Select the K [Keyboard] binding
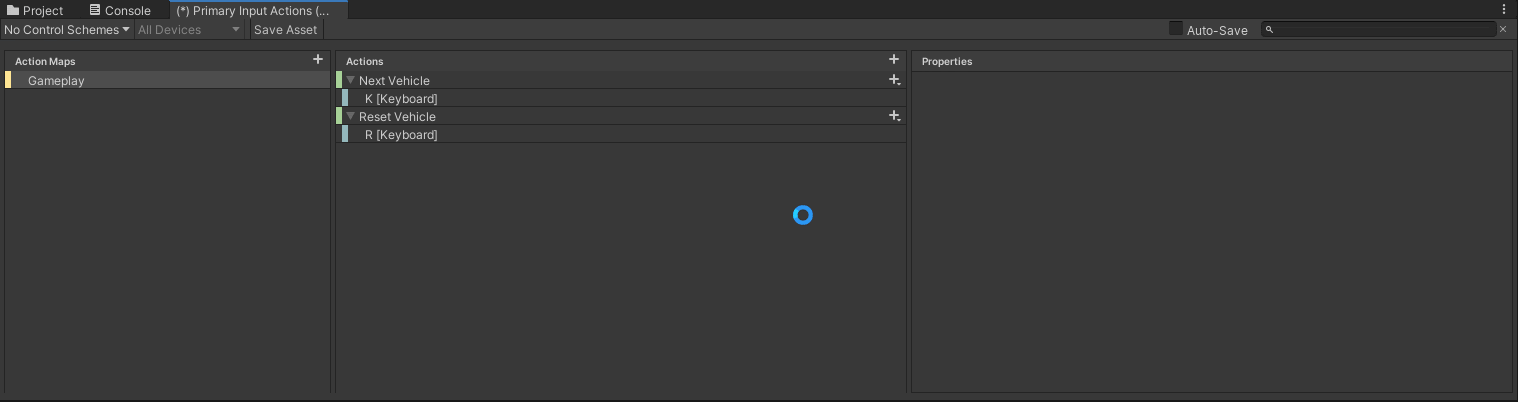1518x402 pixels. (x=401, y=98)
